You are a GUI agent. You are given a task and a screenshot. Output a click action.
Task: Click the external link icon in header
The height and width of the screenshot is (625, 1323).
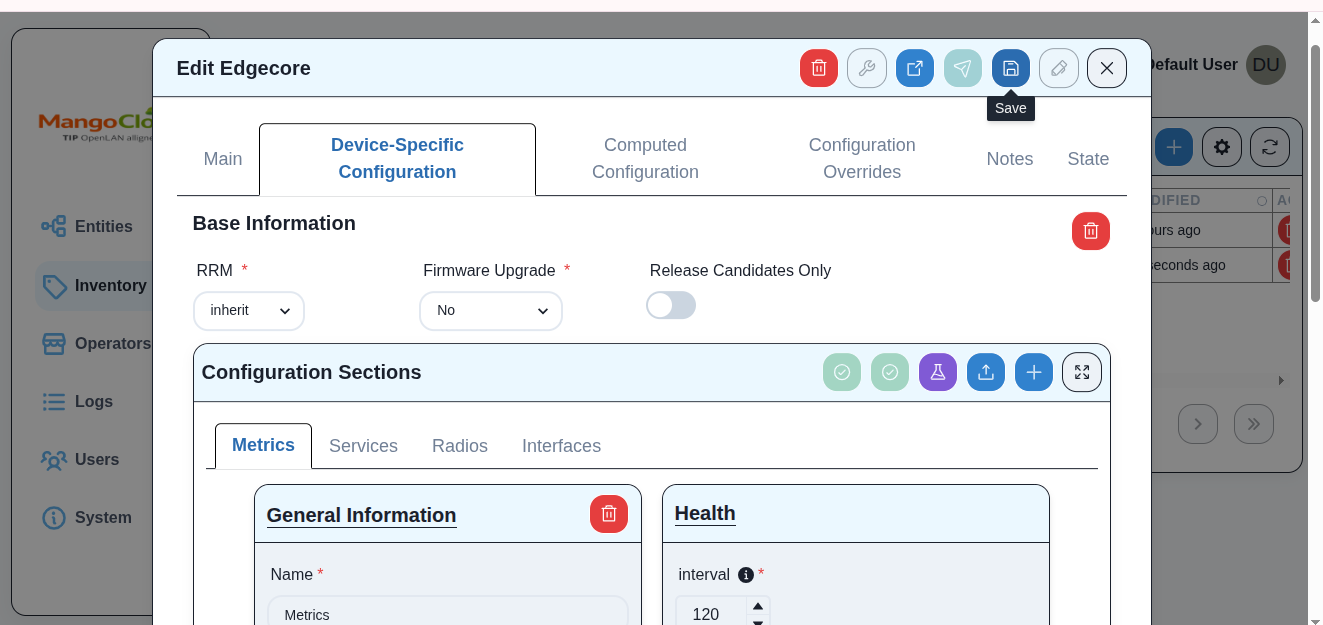click(914, 68)
